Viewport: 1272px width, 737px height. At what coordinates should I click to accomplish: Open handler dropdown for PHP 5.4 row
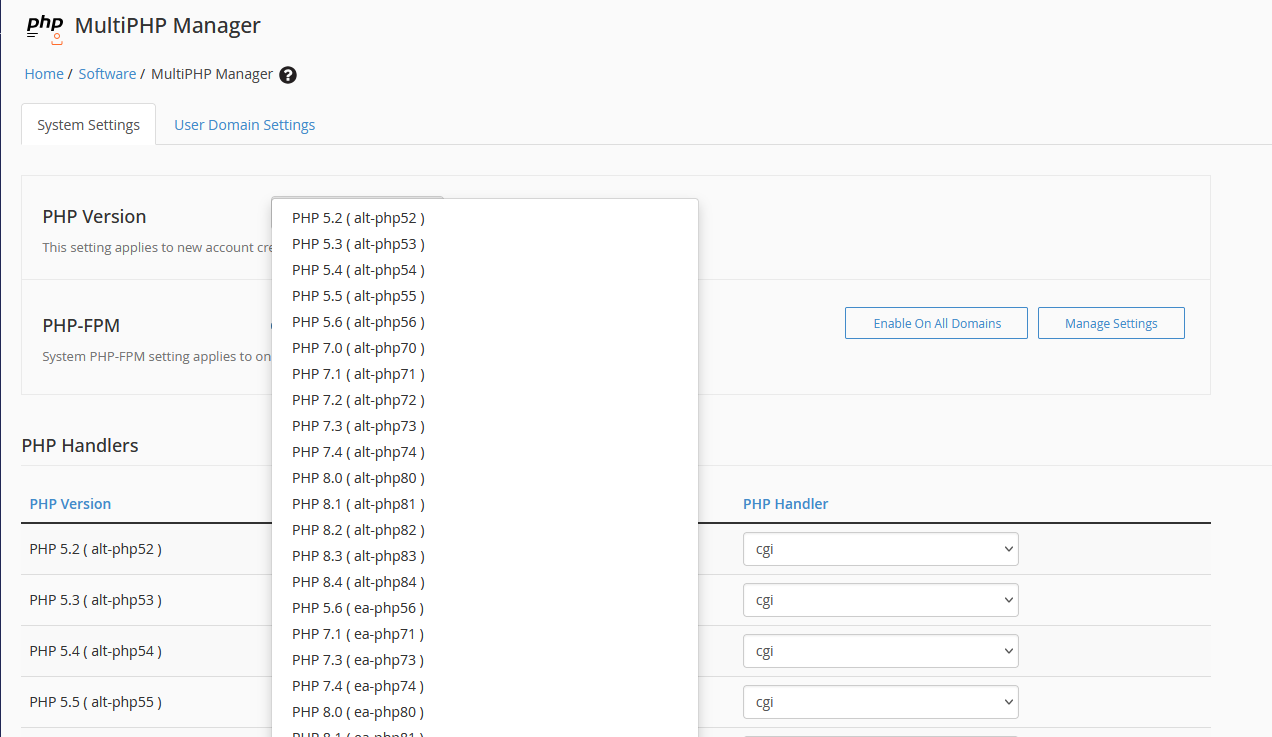880,651
